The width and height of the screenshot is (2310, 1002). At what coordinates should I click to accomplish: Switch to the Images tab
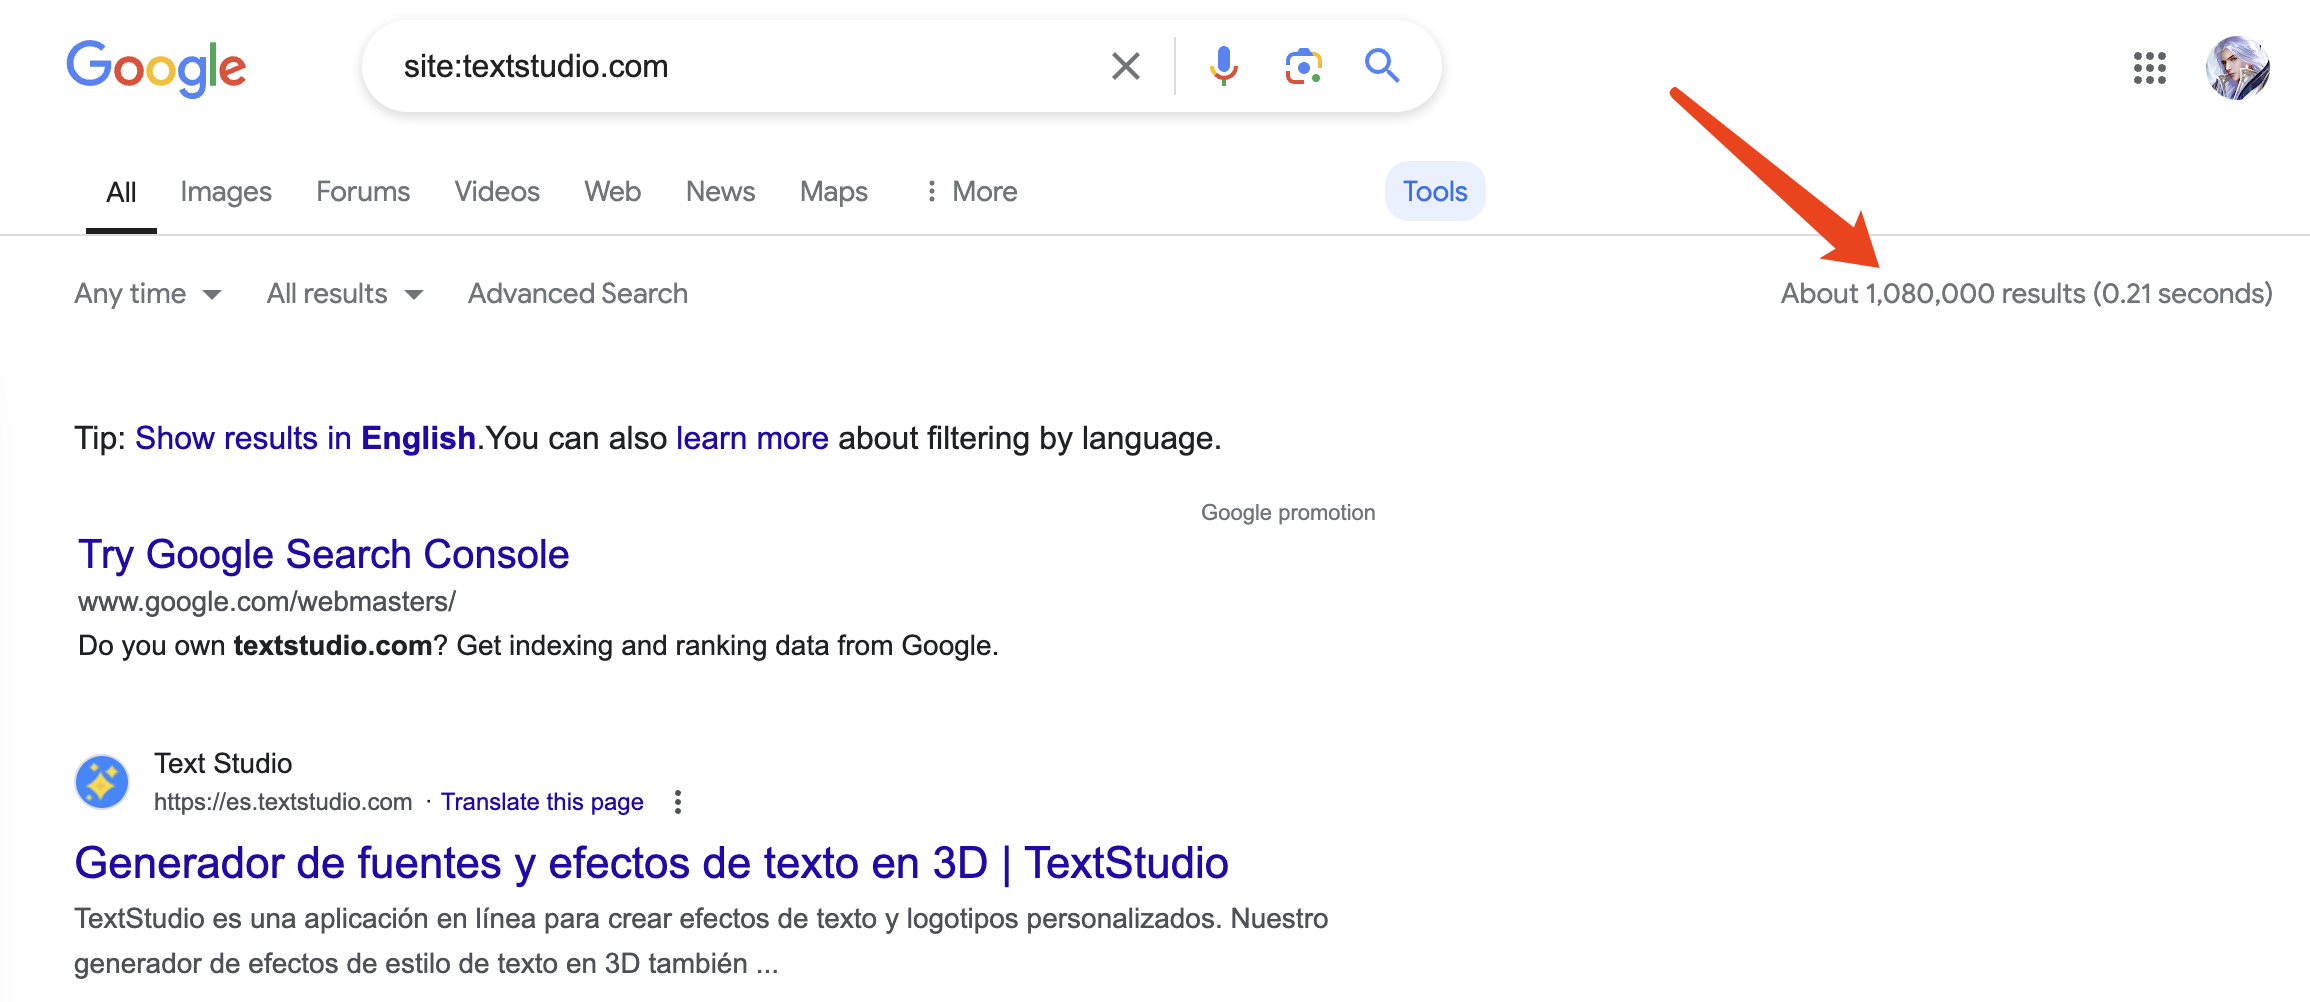coord(226,192)
